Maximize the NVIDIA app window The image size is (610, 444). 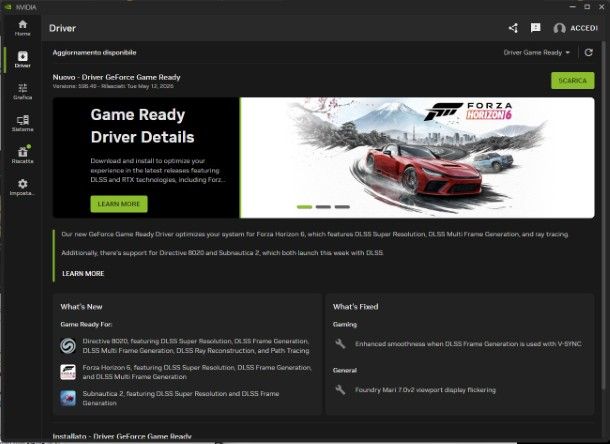[587, 7]
